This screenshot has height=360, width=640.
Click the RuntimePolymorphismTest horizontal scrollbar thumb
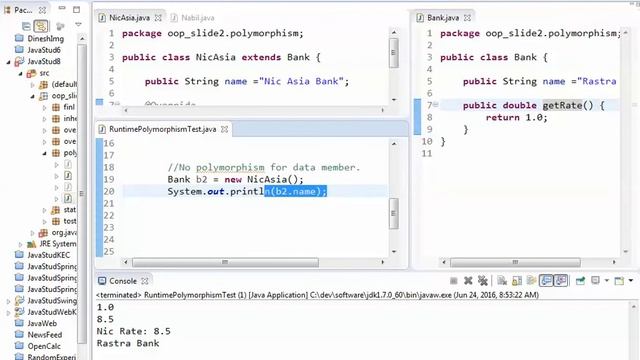pyautogui.click(x=225, y=262)
